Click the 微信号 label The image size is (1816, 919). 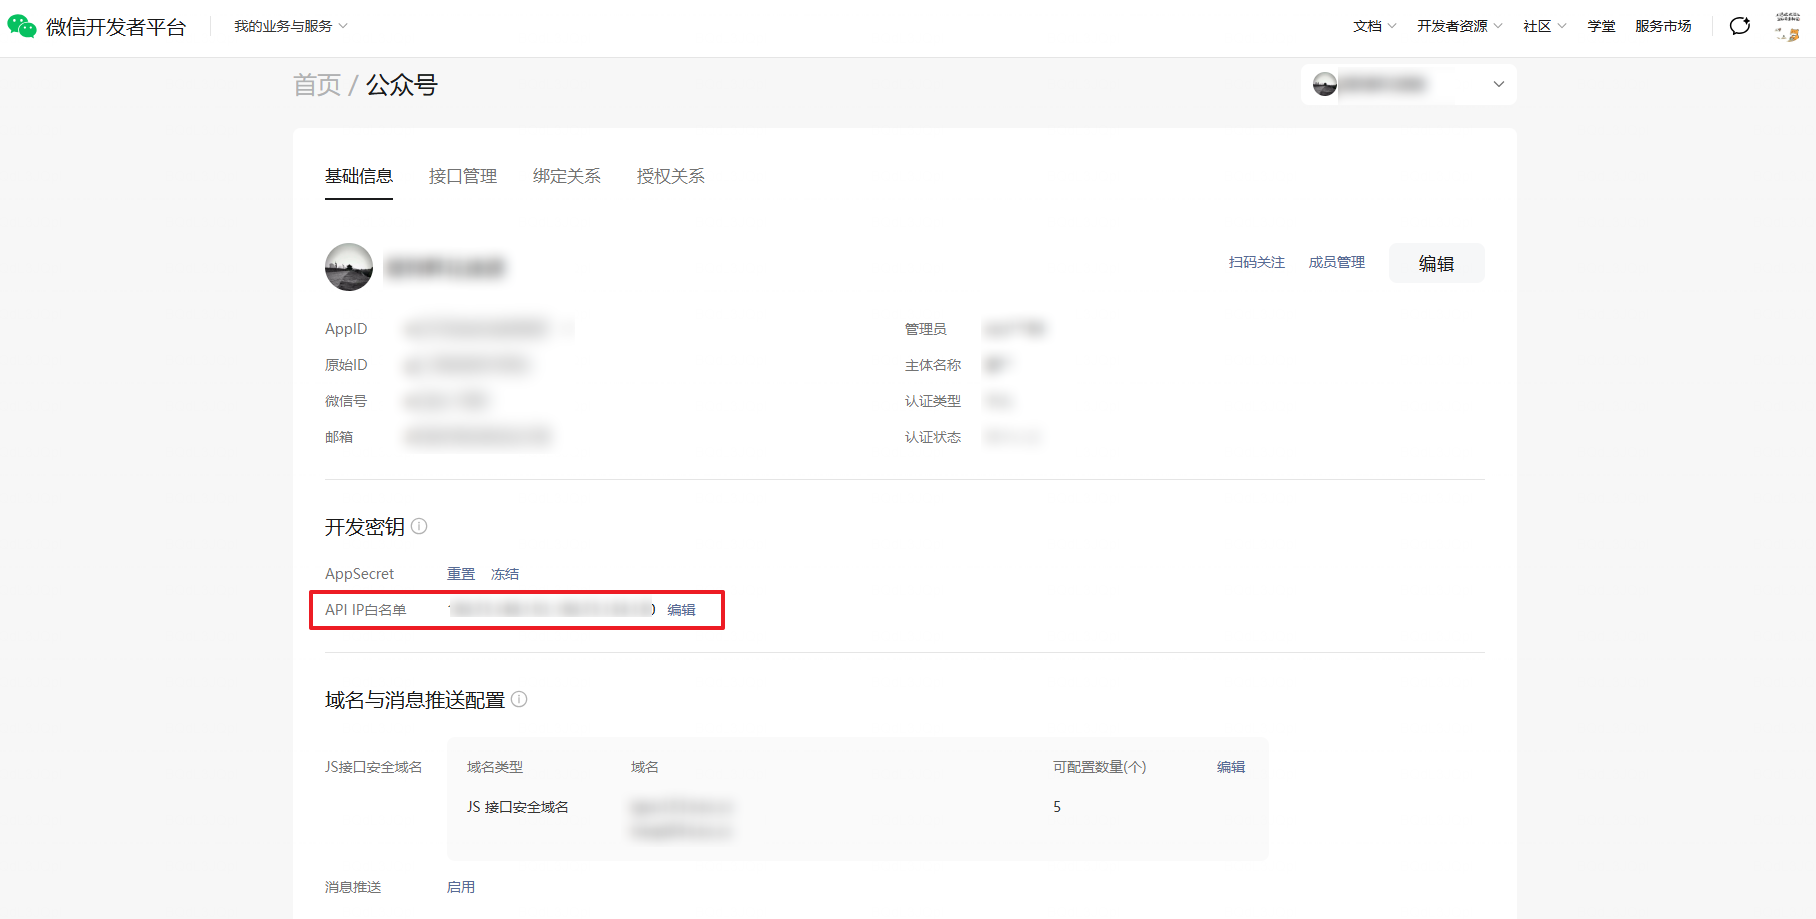click(346, 401)
